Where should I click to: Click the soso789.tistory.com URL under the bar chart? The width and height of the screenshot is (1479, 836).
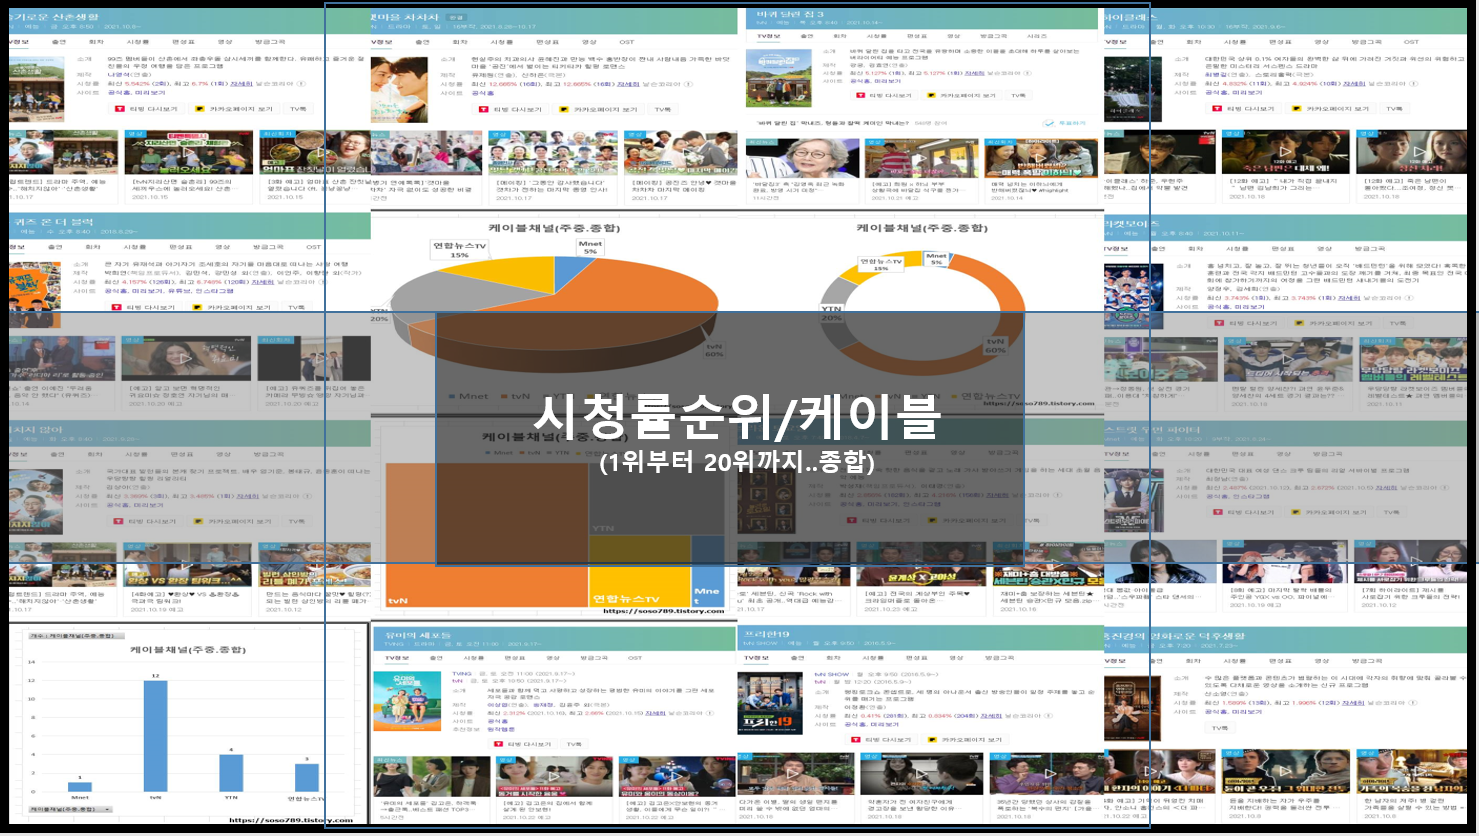point(291,820)
